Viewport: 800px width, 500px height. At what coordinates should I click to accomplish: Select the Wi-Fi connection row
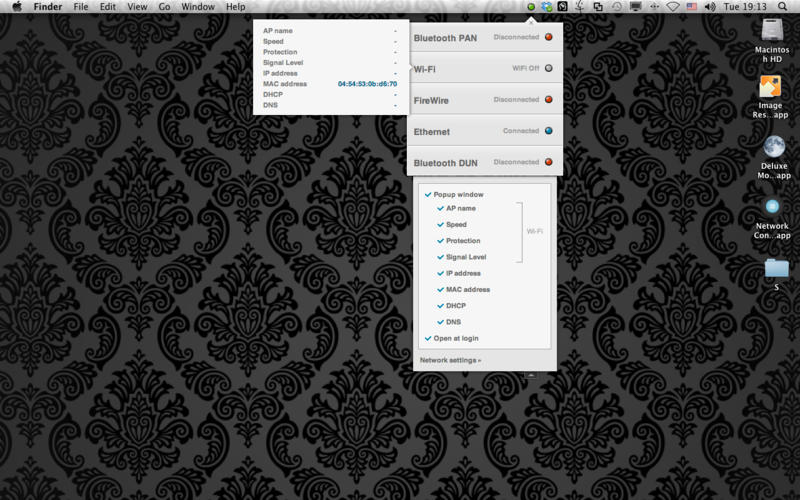[485, 68]
